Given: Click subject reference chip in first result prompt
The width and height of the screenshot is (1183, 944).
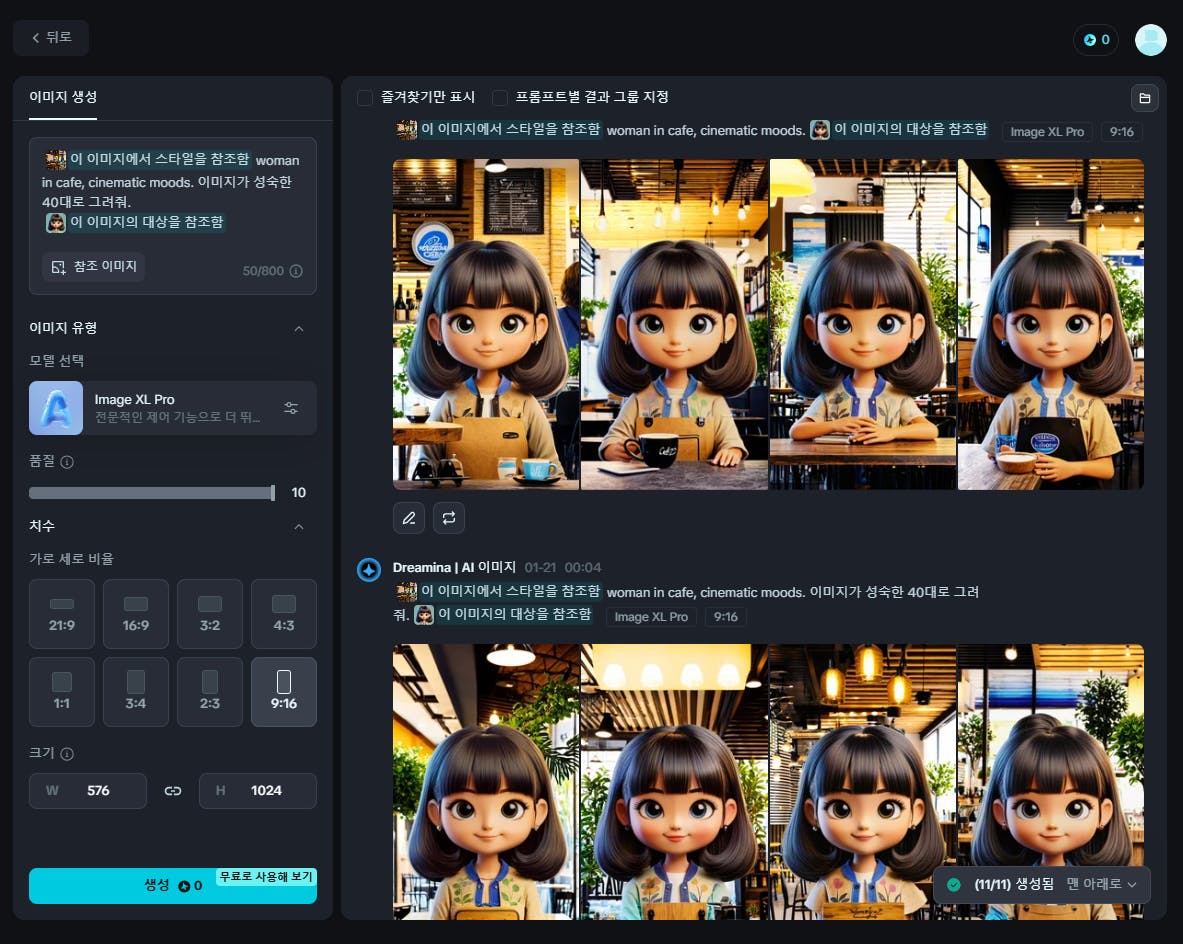Looking at the screenshot, I should point(899,130).
